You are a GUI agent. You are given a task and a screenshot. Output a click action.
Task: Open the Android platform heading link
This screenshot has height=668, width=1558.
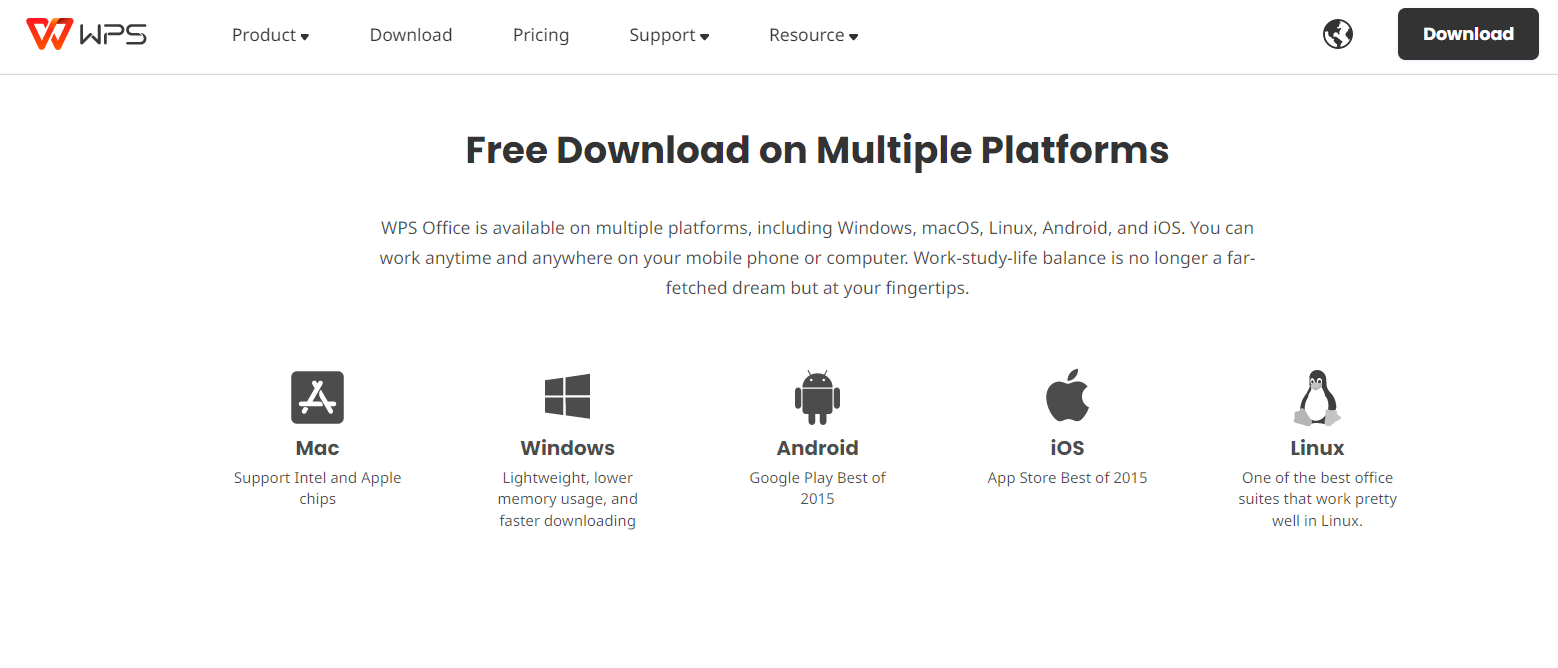(x=817, y=448)
